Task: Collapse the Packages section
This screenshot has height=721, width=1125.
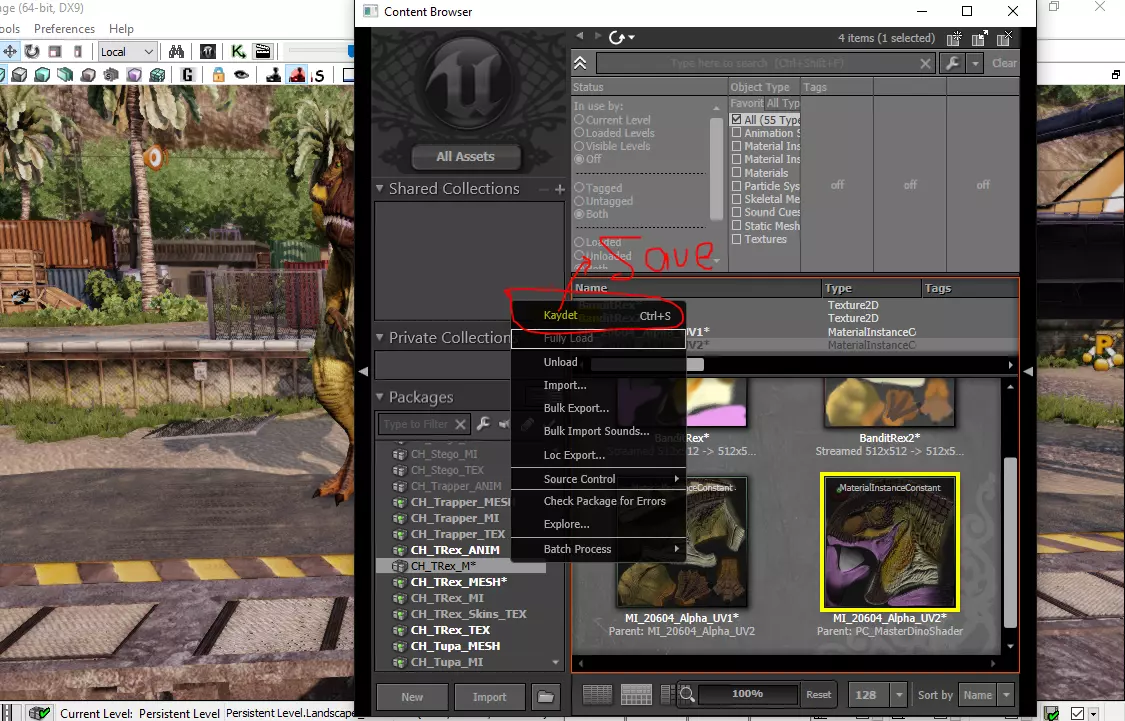Action: point(380,397)
